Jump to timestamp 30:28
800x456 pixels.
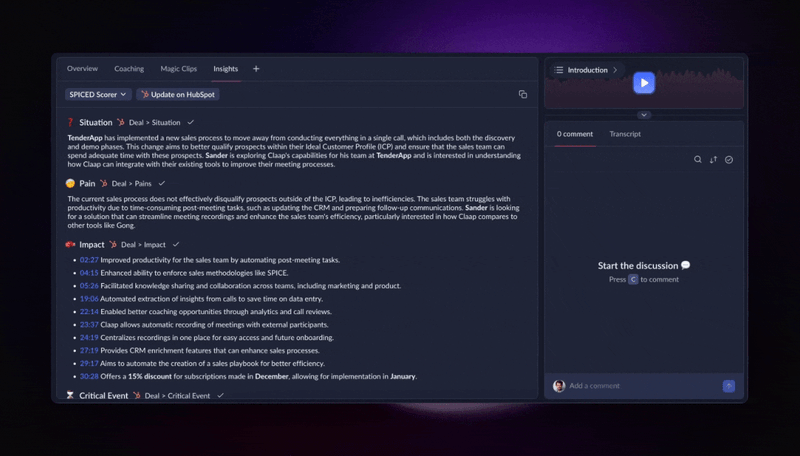point(89,376)
